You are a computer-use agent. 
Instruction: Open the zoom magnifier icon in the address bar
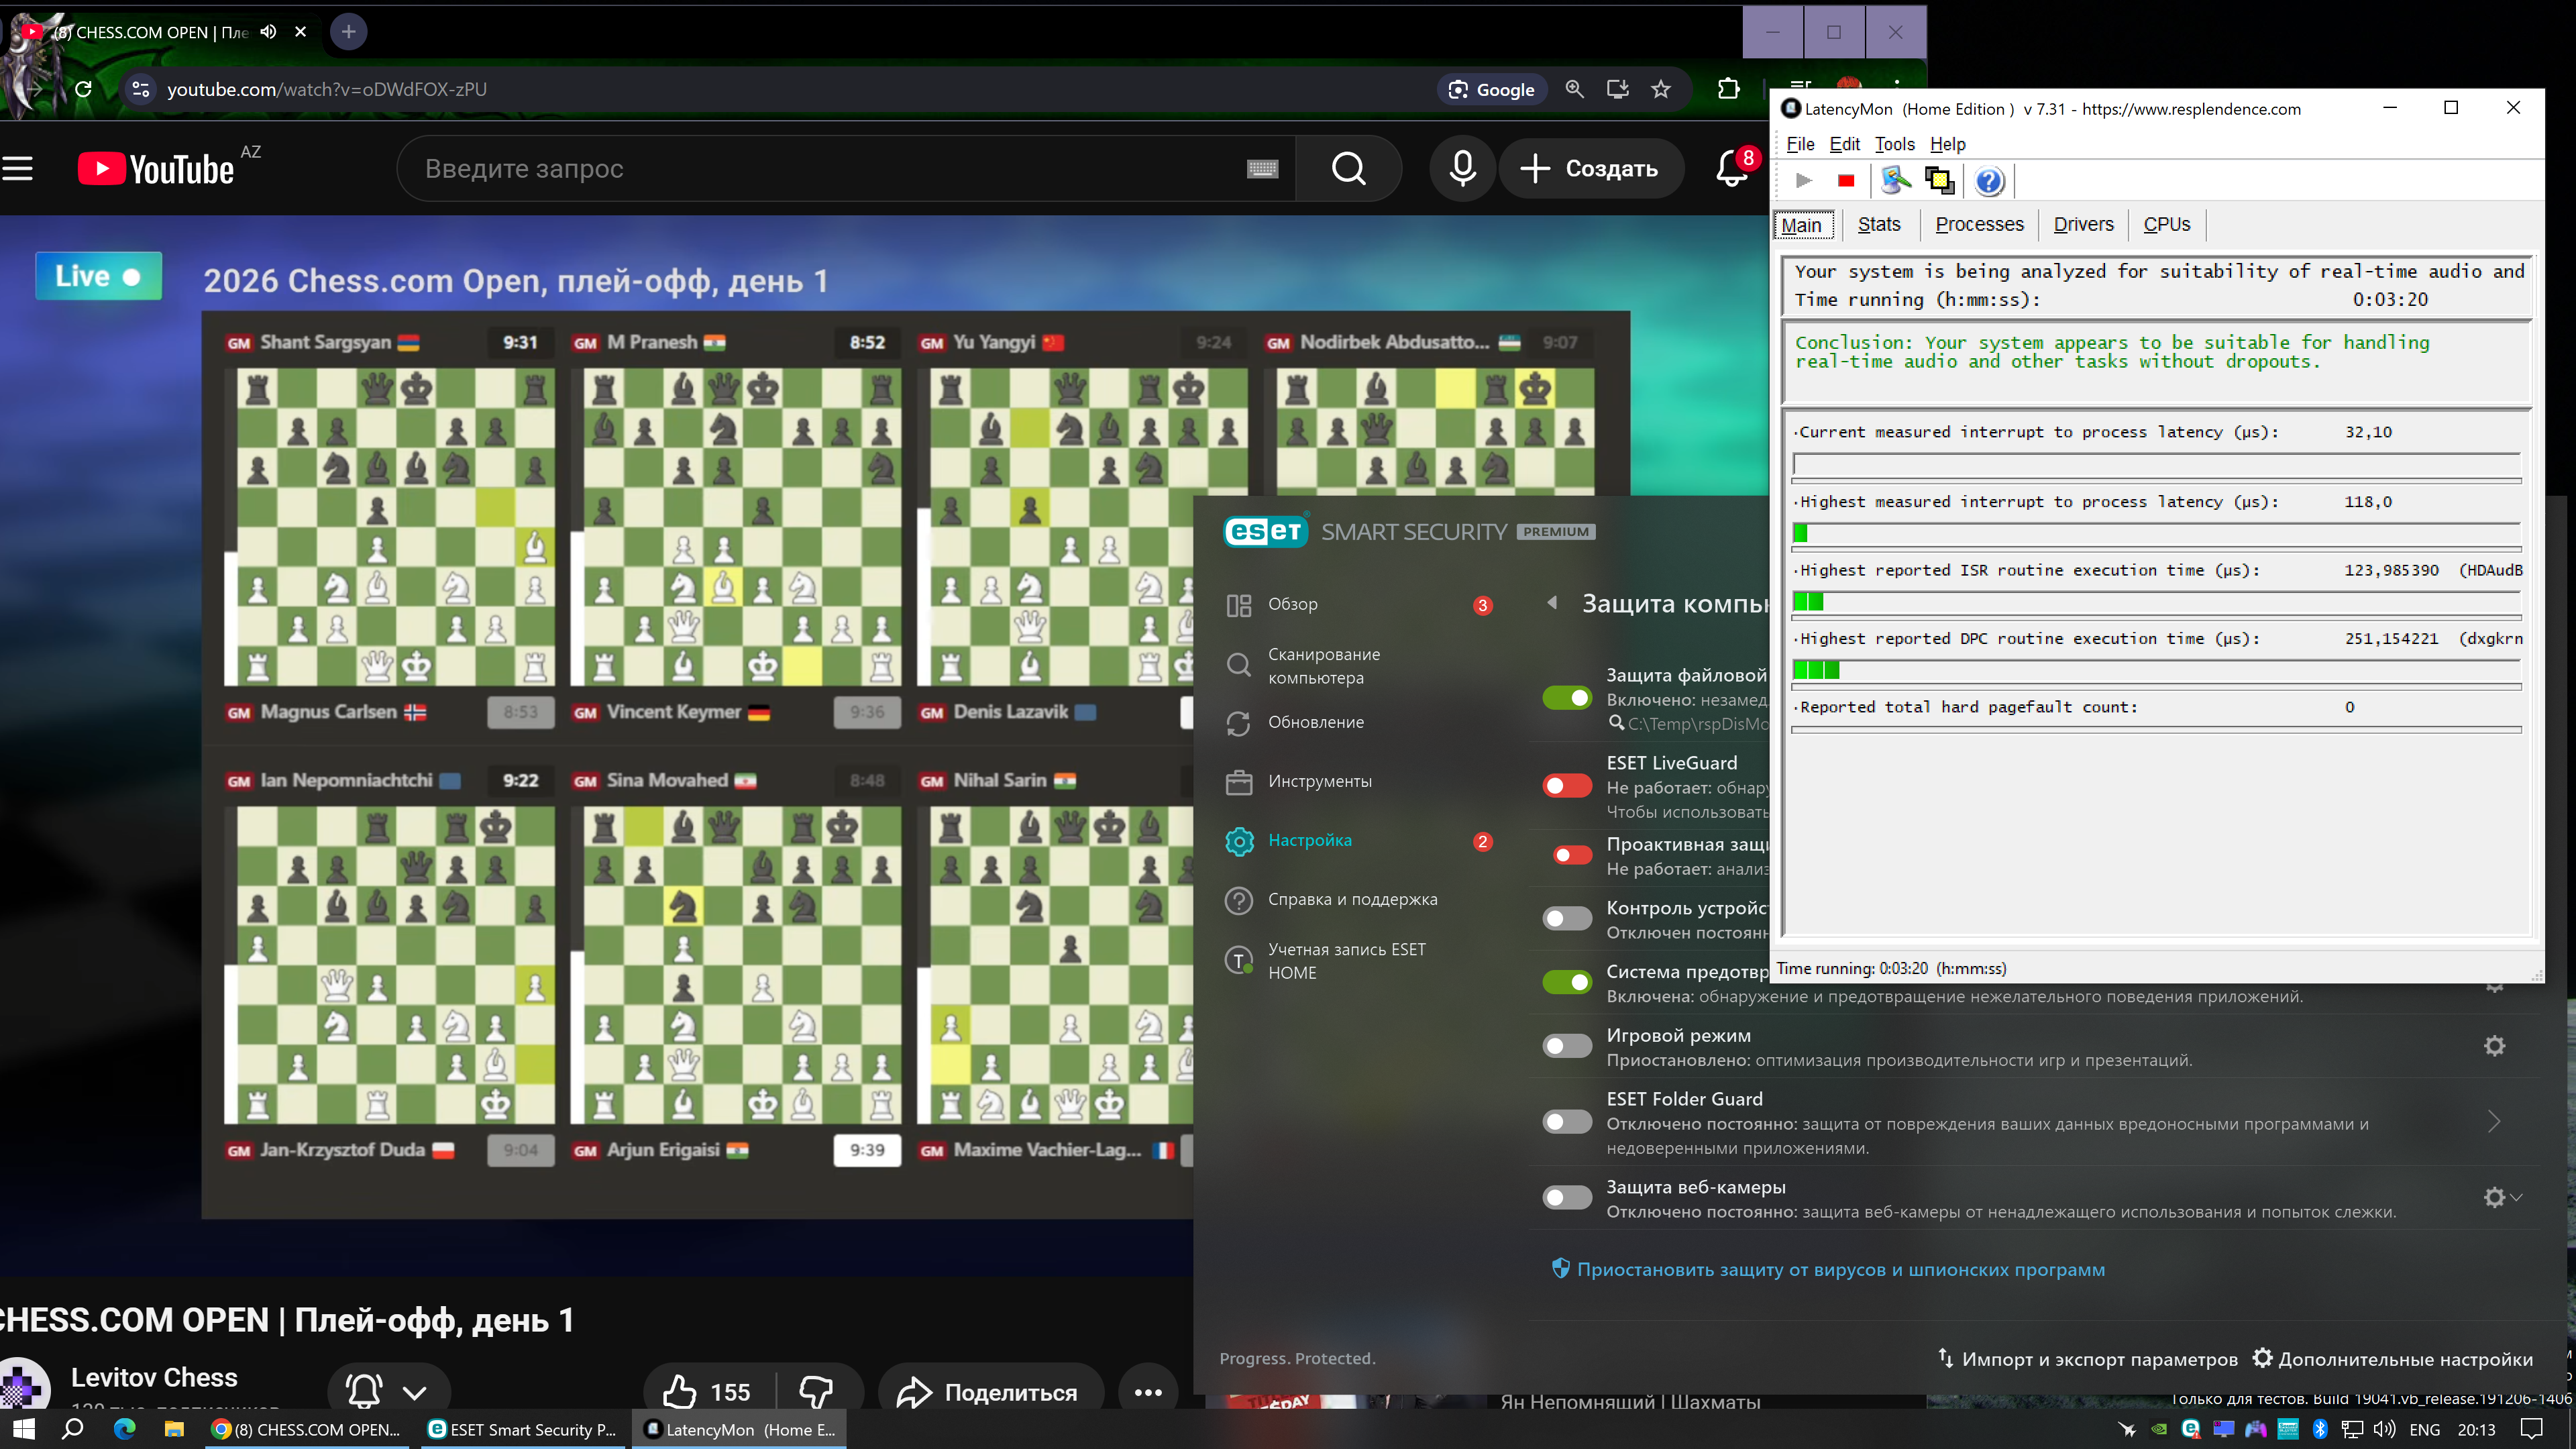tap(1575, 89)
